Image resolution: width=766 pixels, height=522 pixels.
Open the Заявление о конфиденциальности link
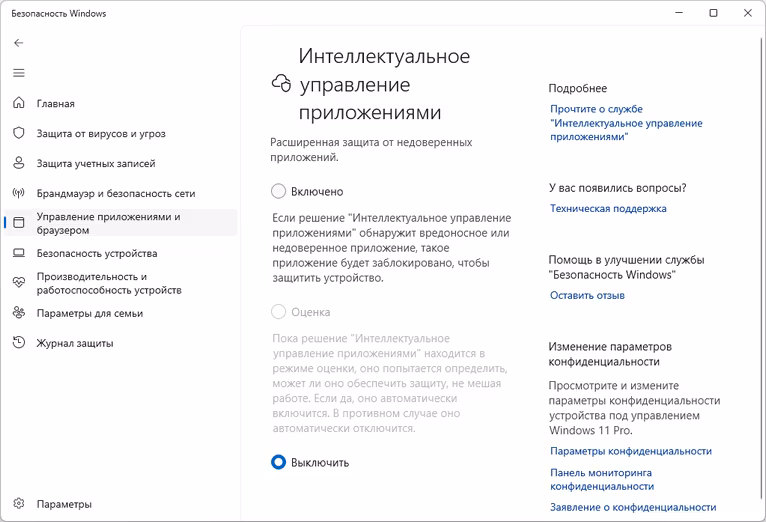[x=633, y=507]
